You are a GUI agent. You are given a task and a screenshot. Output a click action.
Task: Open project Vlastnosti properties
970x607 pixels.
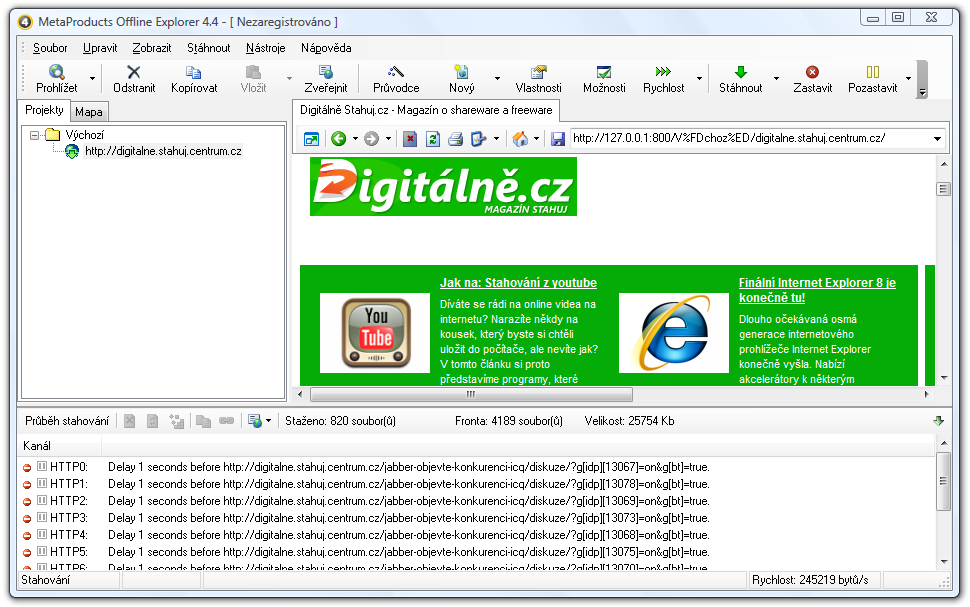coord(538,79)
